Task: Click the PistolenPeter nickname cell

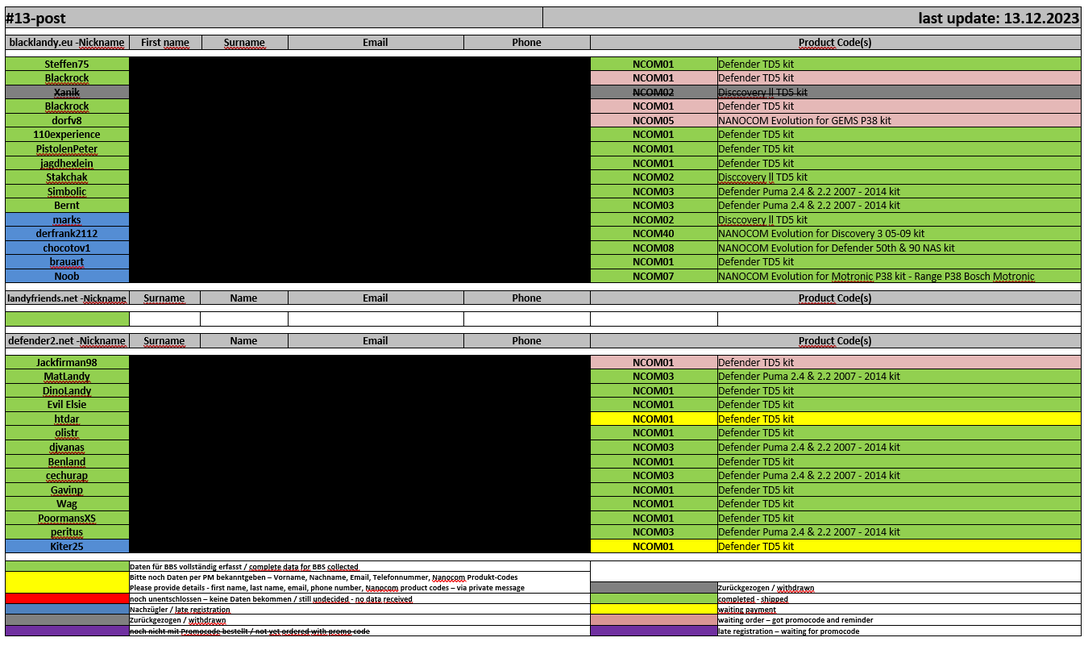Action: coord(67,149)
